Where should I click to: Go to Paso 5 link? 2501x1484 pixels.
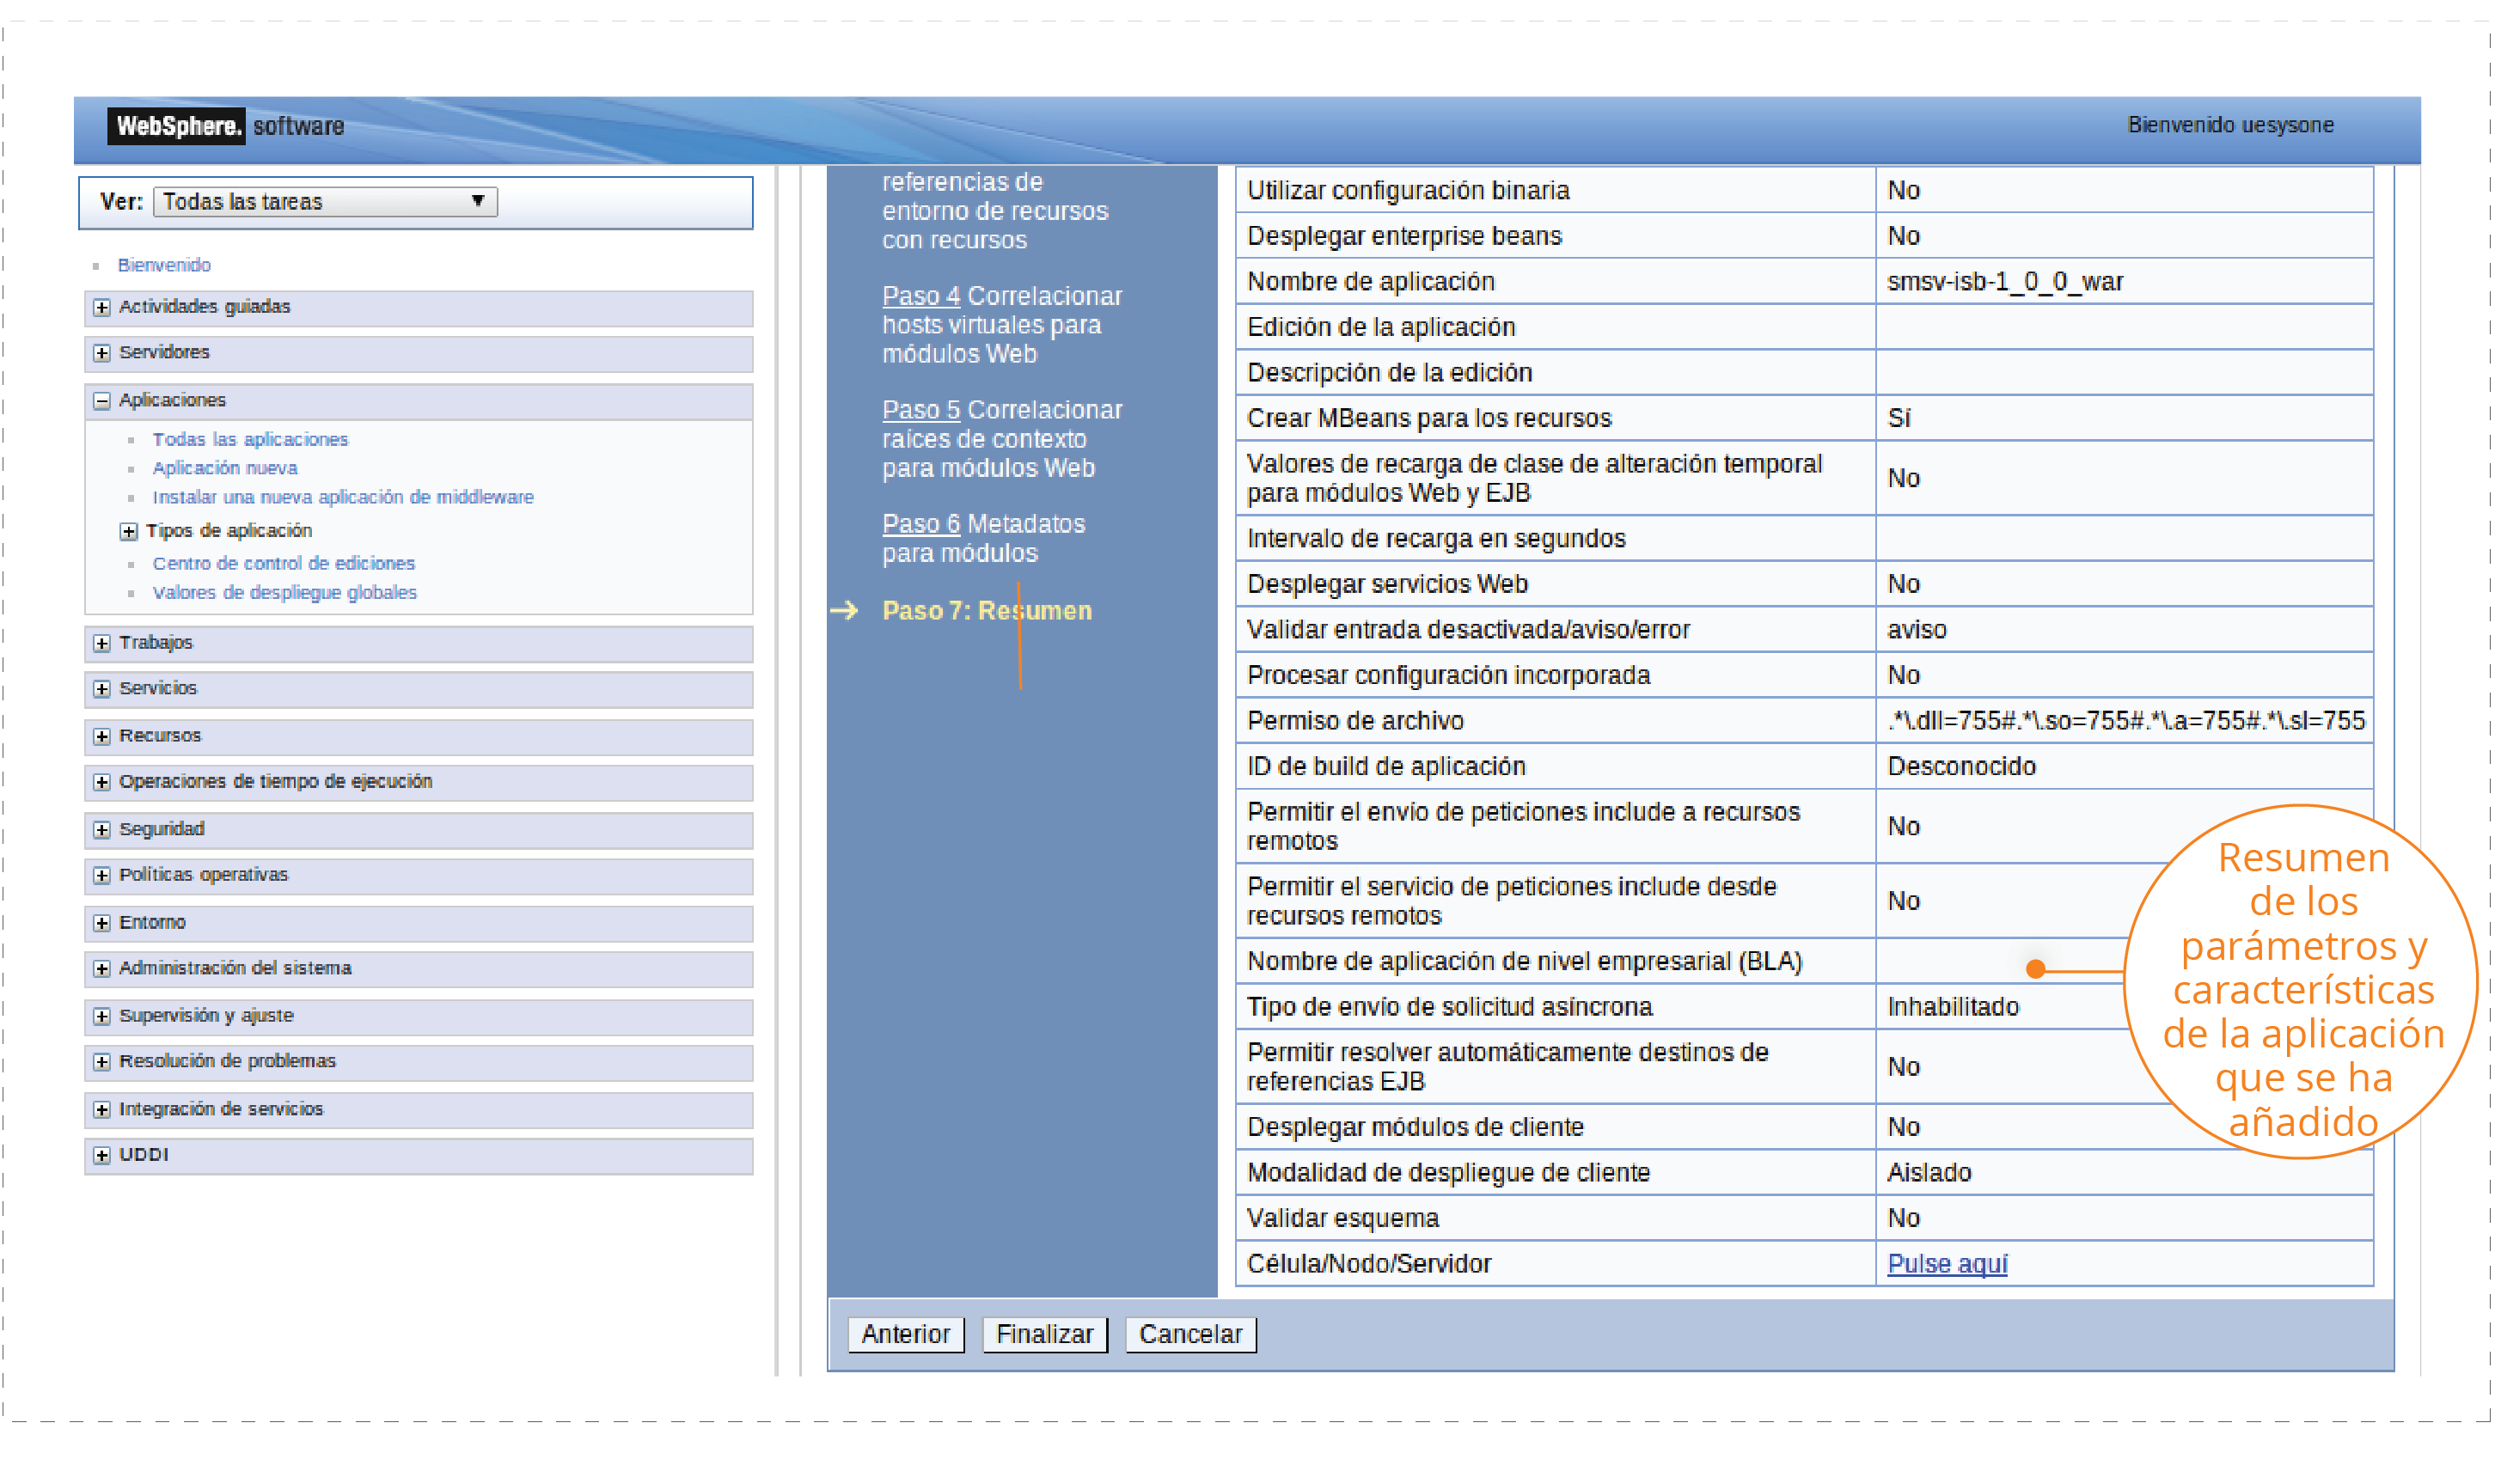click(921, 411)
